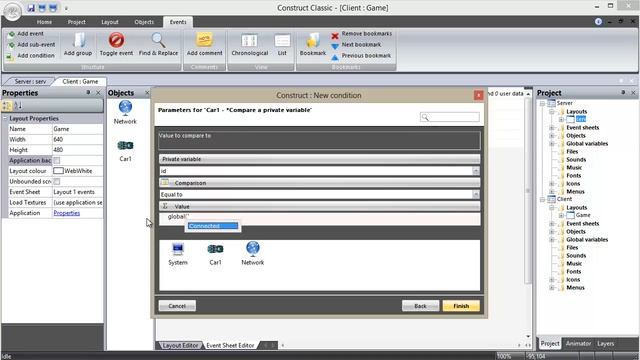Image resolution: width=640 pixels, height=360 pixels.
Task: Collapse Client node in Project tree
Action: click(543, 200)
